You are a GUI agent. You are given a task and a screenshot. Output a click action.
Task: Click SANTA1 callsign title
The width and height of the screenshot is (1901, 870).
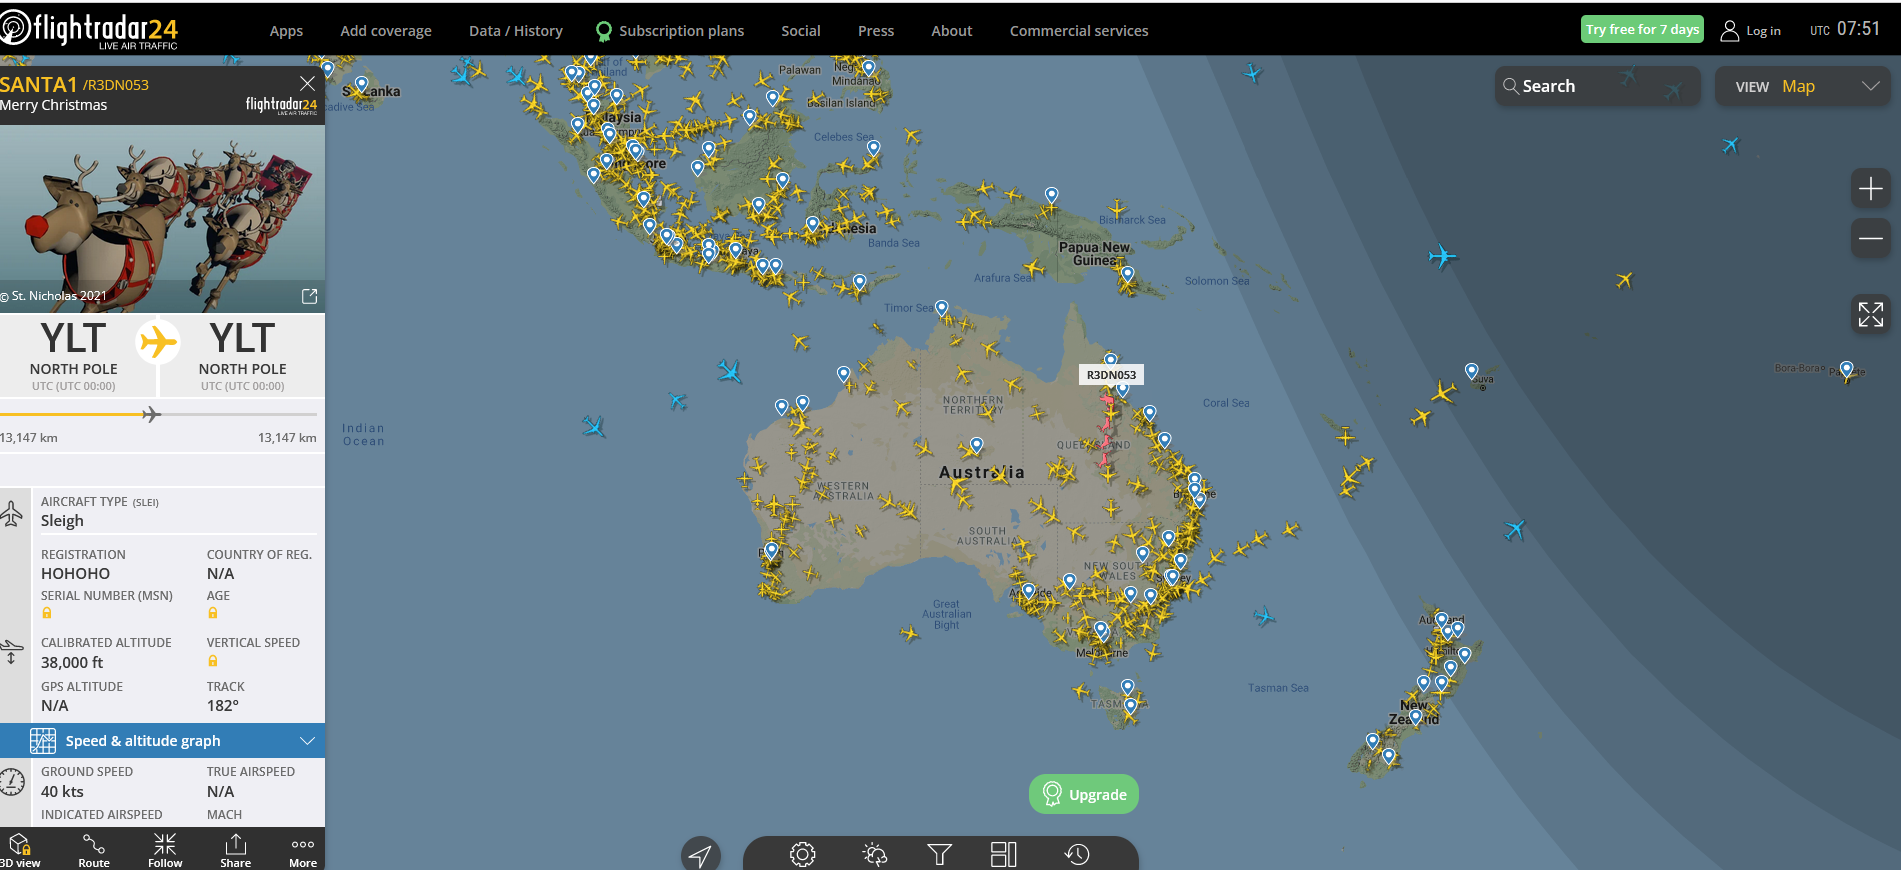tap(38, 84)
